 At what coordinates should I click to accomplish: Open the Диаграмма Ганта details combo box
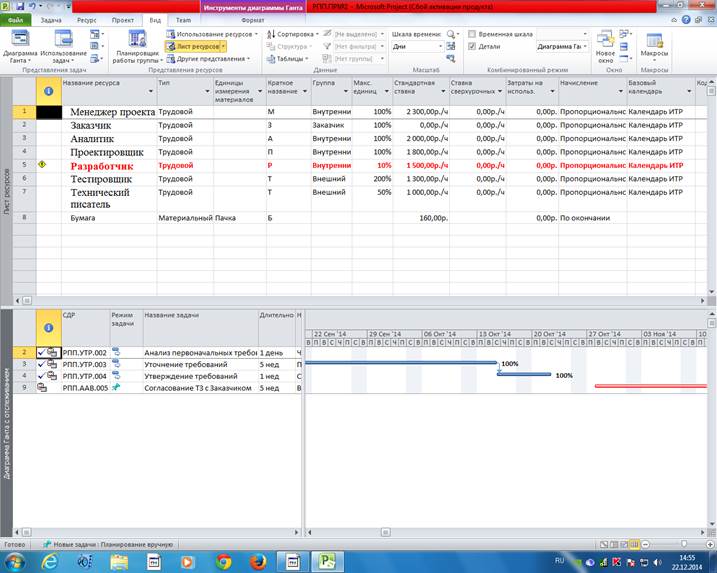pos(562,47)
